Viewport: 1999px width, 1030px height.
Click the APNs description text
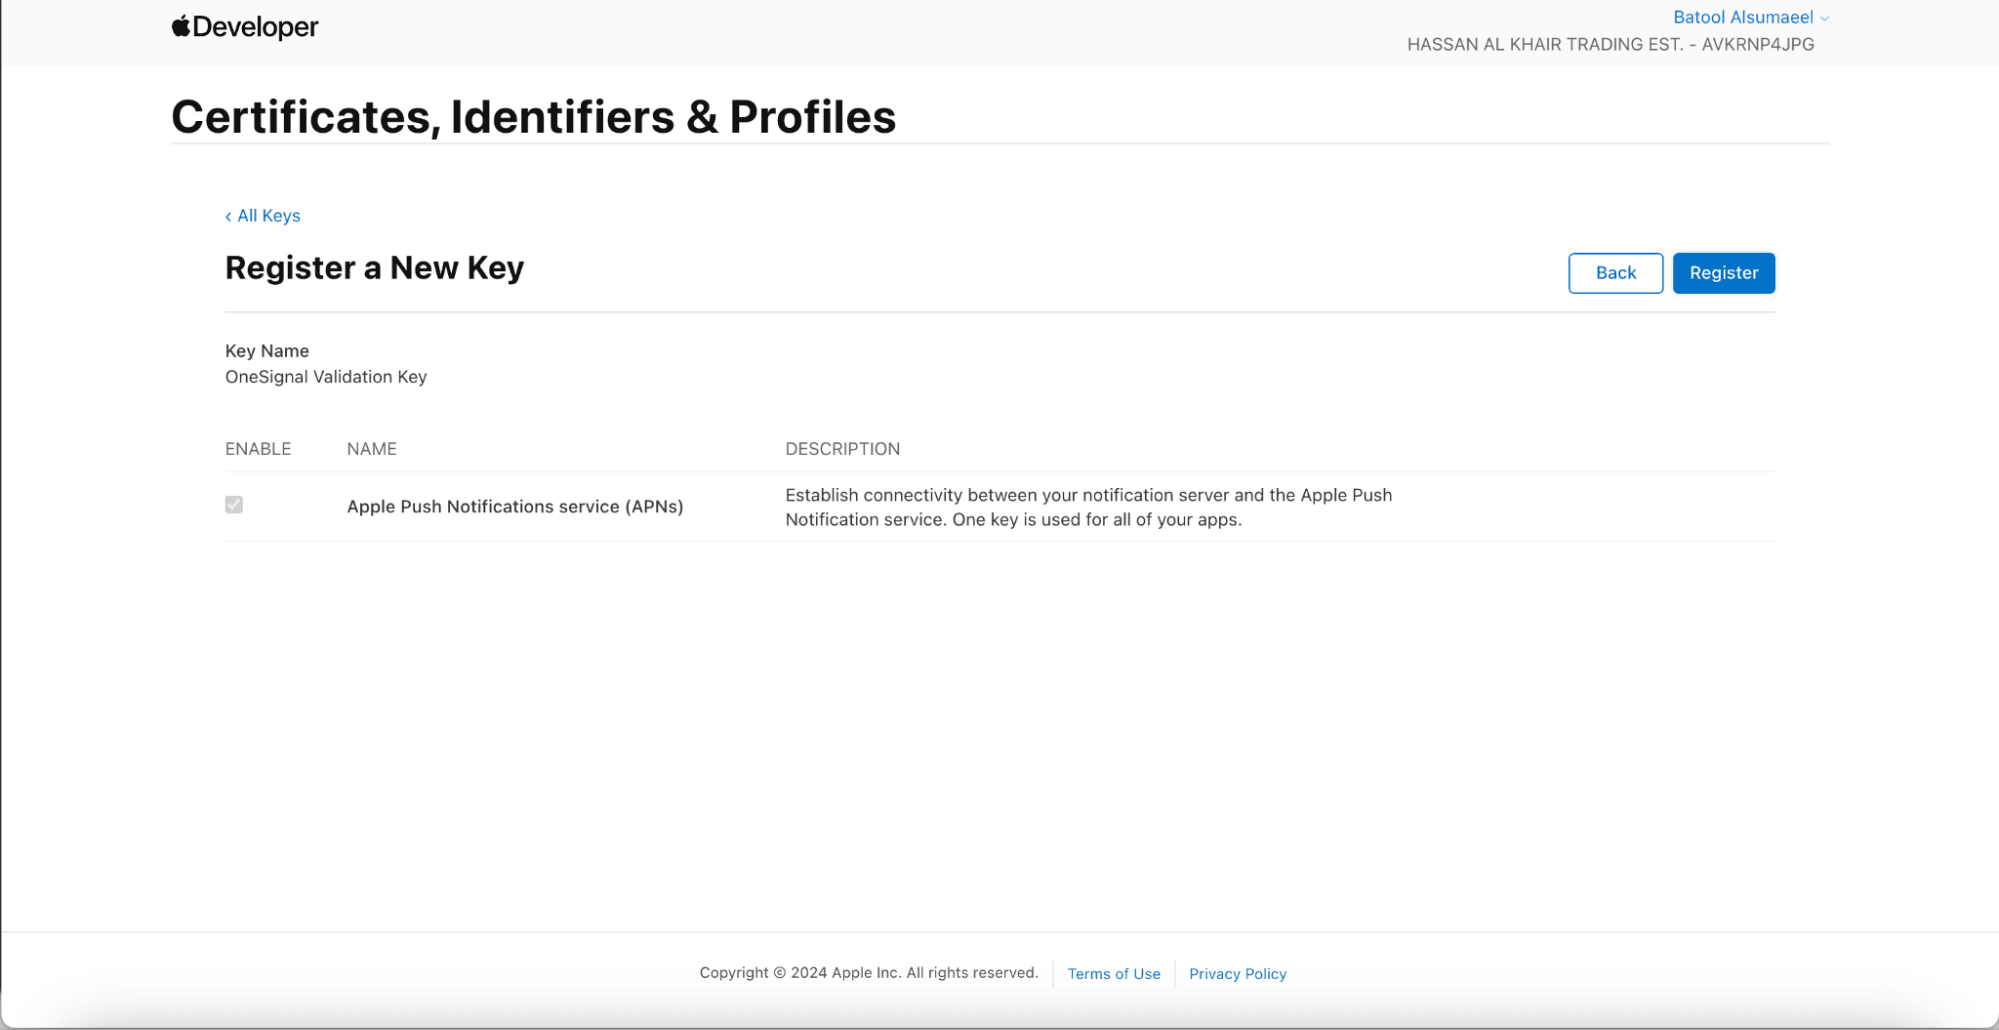tap(1088, 507)
